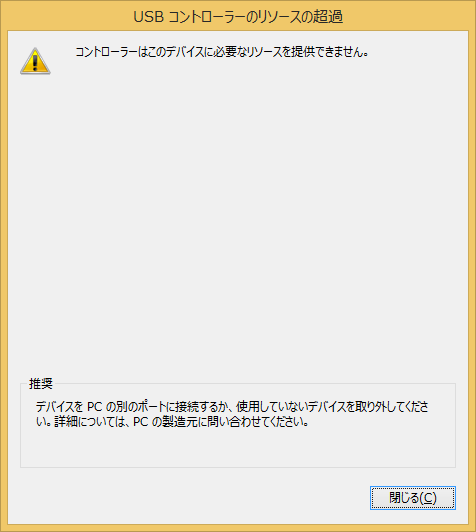
Task: Click the 閉じる(C) button
Action: click(413, 498)
